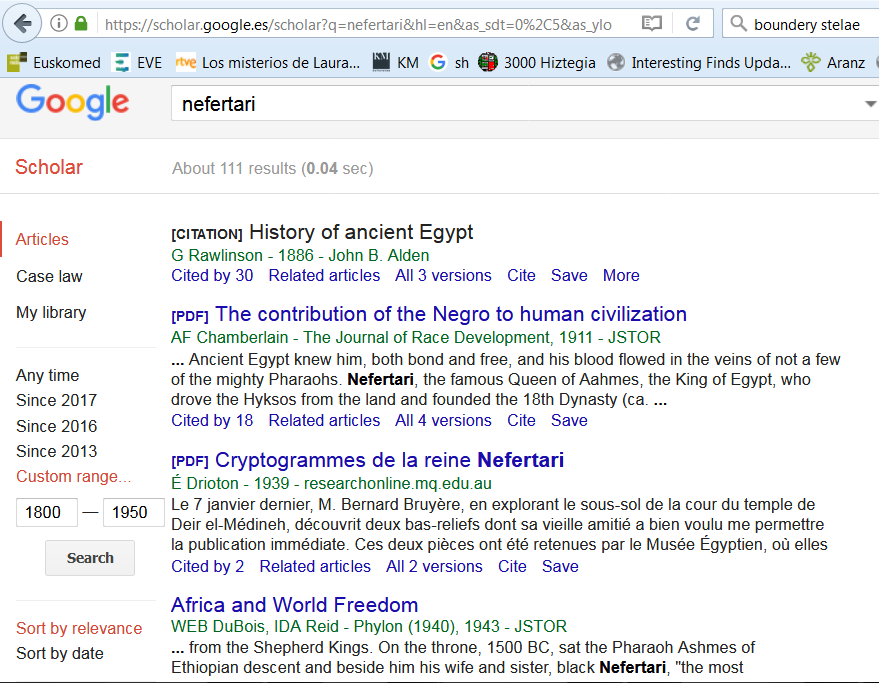Open 'Cited by 18' link
This screenshot has width=879, height=683.
tap(212, 420)
